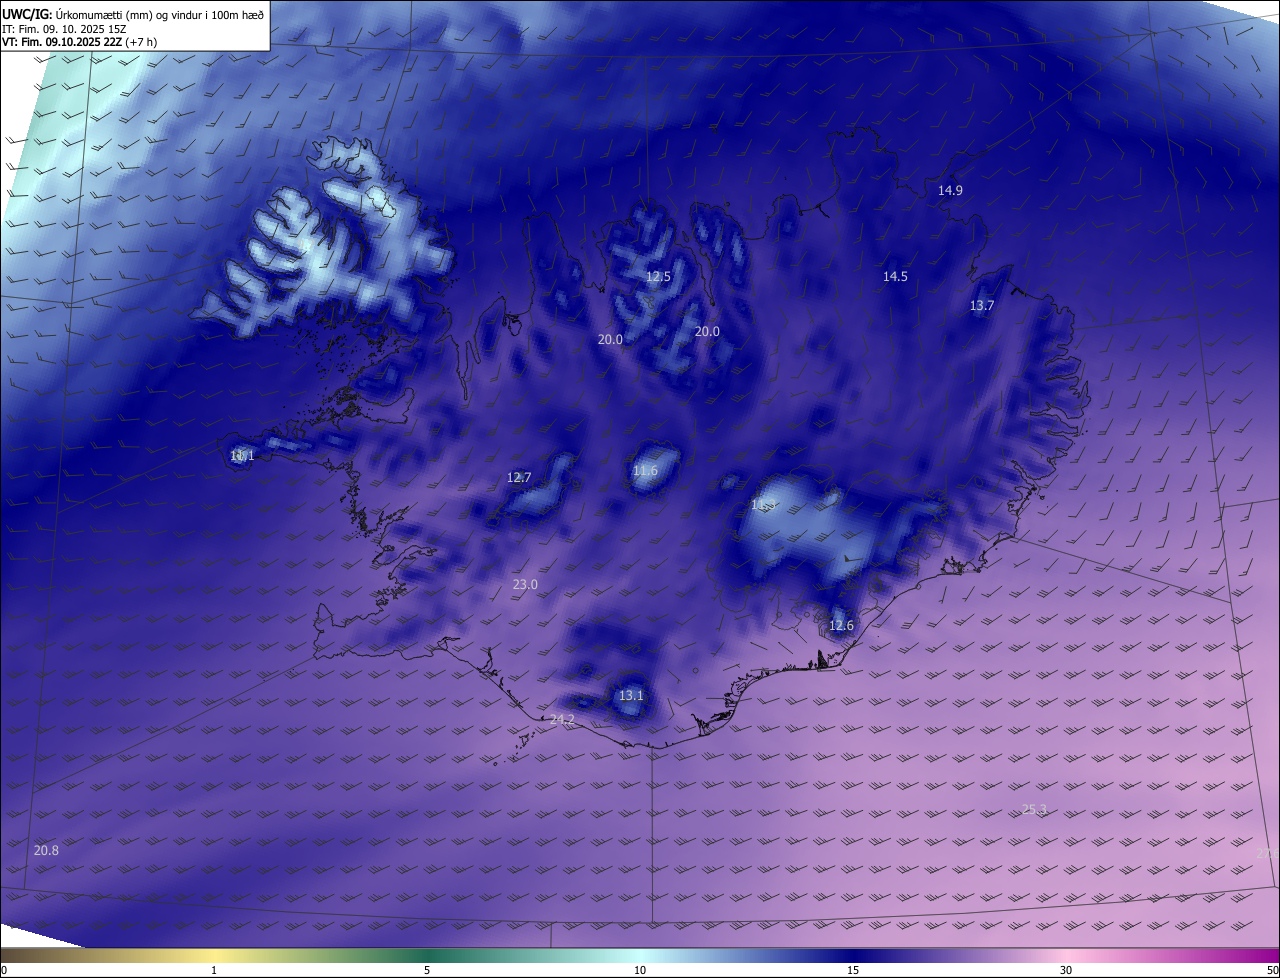This screenshot has width=1280, height=978.
Task: Click the 12.5 value label
Action: pos(658,276)
